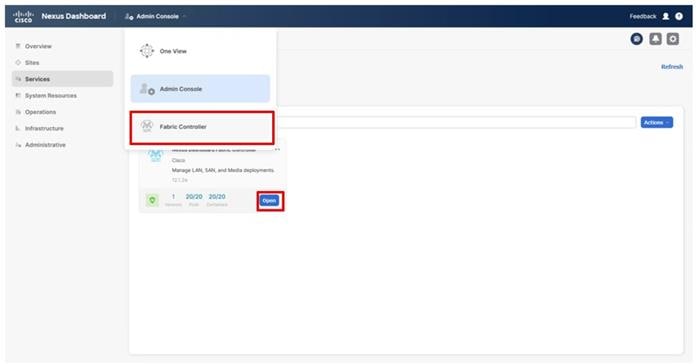Select Fabric Controller in the switcher menu

pos(202,127)
